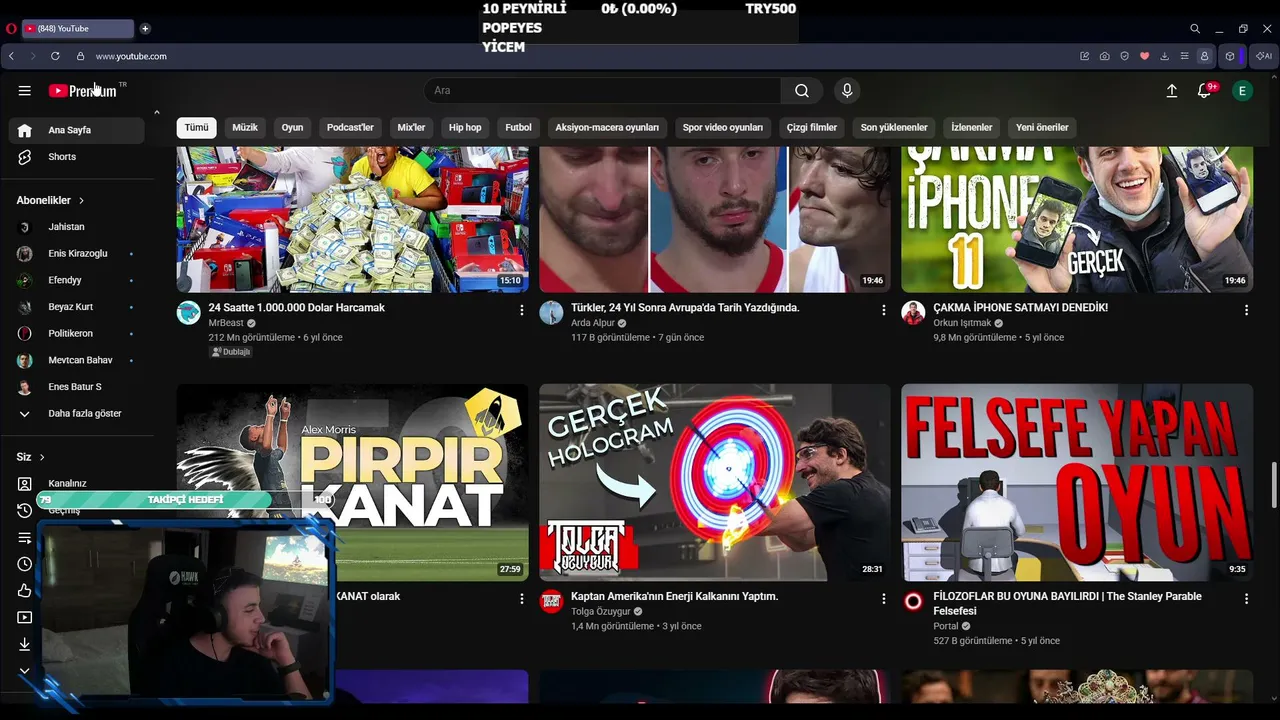1280x720 pixels.
Task: Open Enis Kirazoglu channel subscription
Action: coord(76,254)
